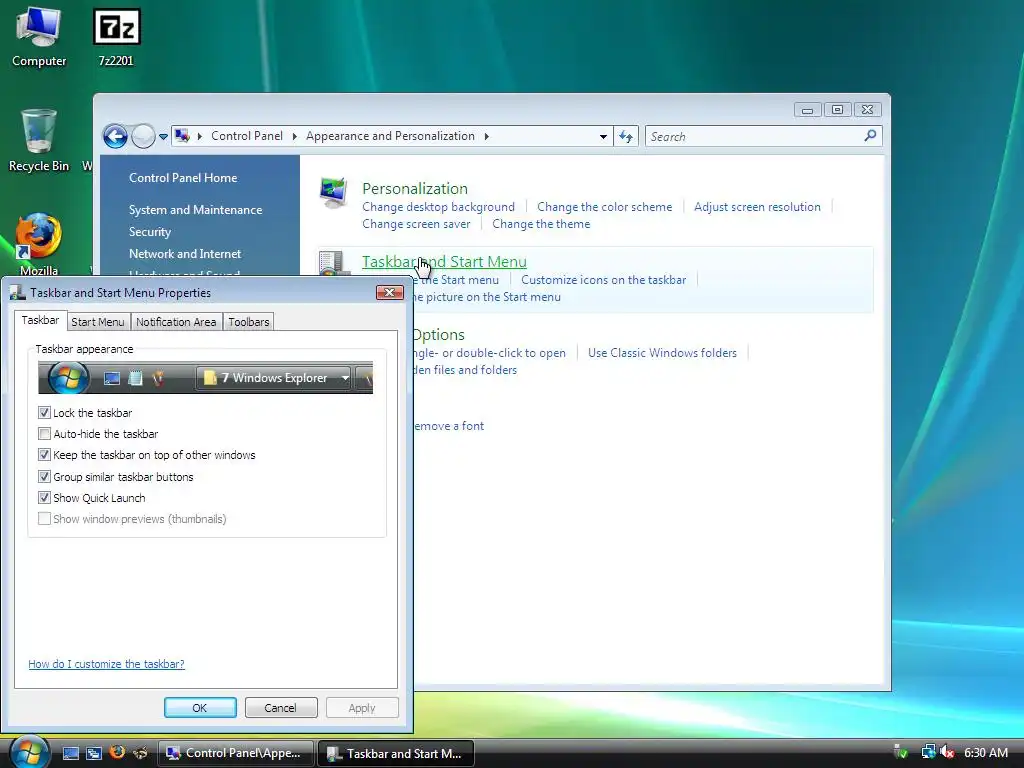Viewport: 1024px width, 768px height.
Task: Toggle Lock the taskbar checkbox
Action: coord(44,413)
